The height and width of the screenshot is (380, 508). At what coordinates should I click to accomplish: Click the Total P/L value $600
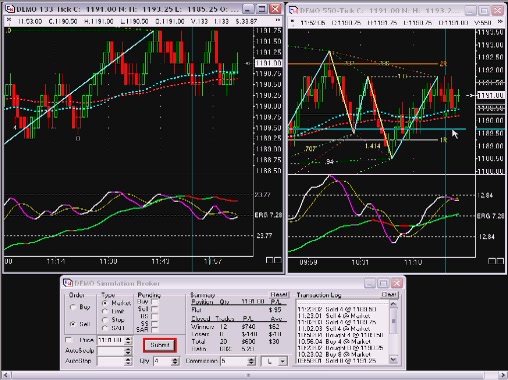click(x=249, y=341)
